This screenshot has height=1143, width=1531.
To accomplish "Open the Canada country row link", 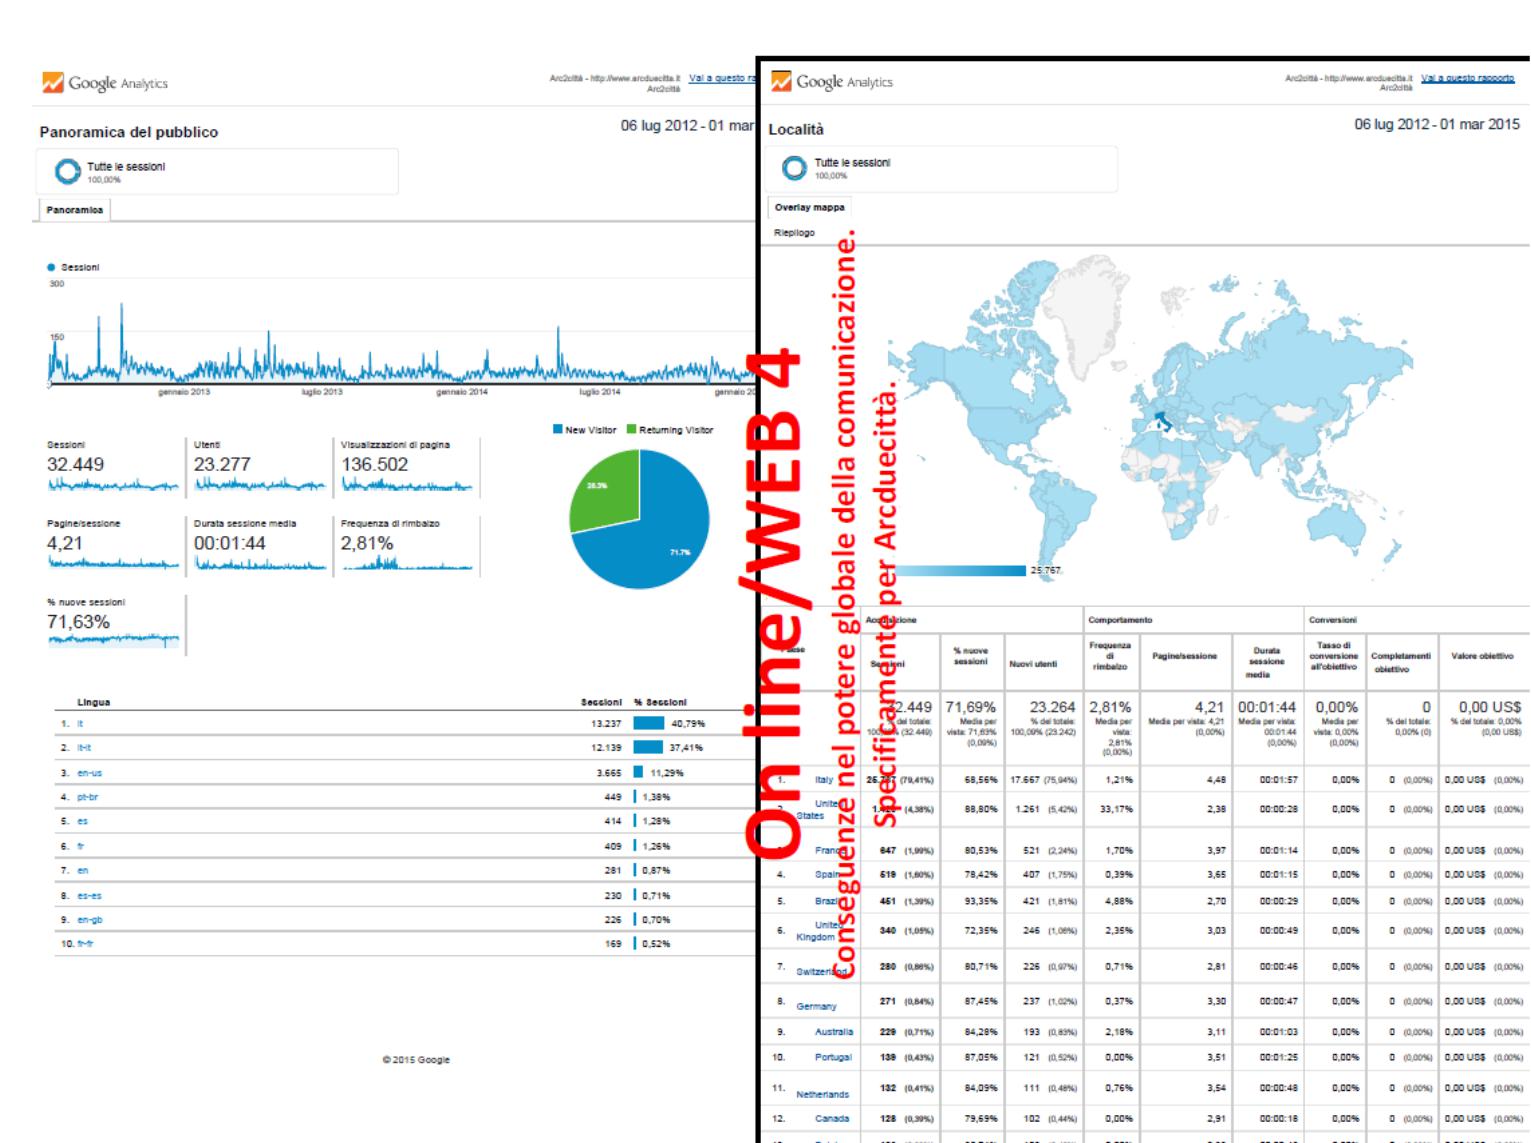I will [x=833, y=1119].
